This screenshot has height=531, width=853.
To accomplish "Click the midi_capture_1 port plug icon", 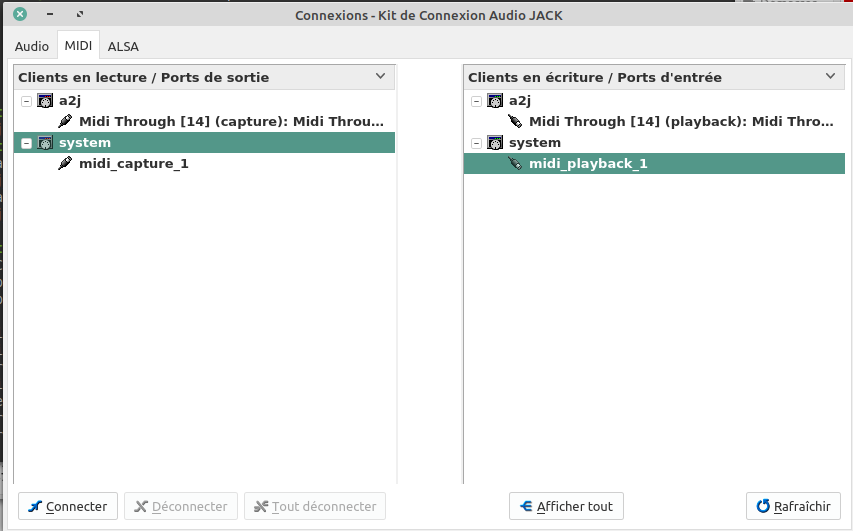I will (65, 164).
